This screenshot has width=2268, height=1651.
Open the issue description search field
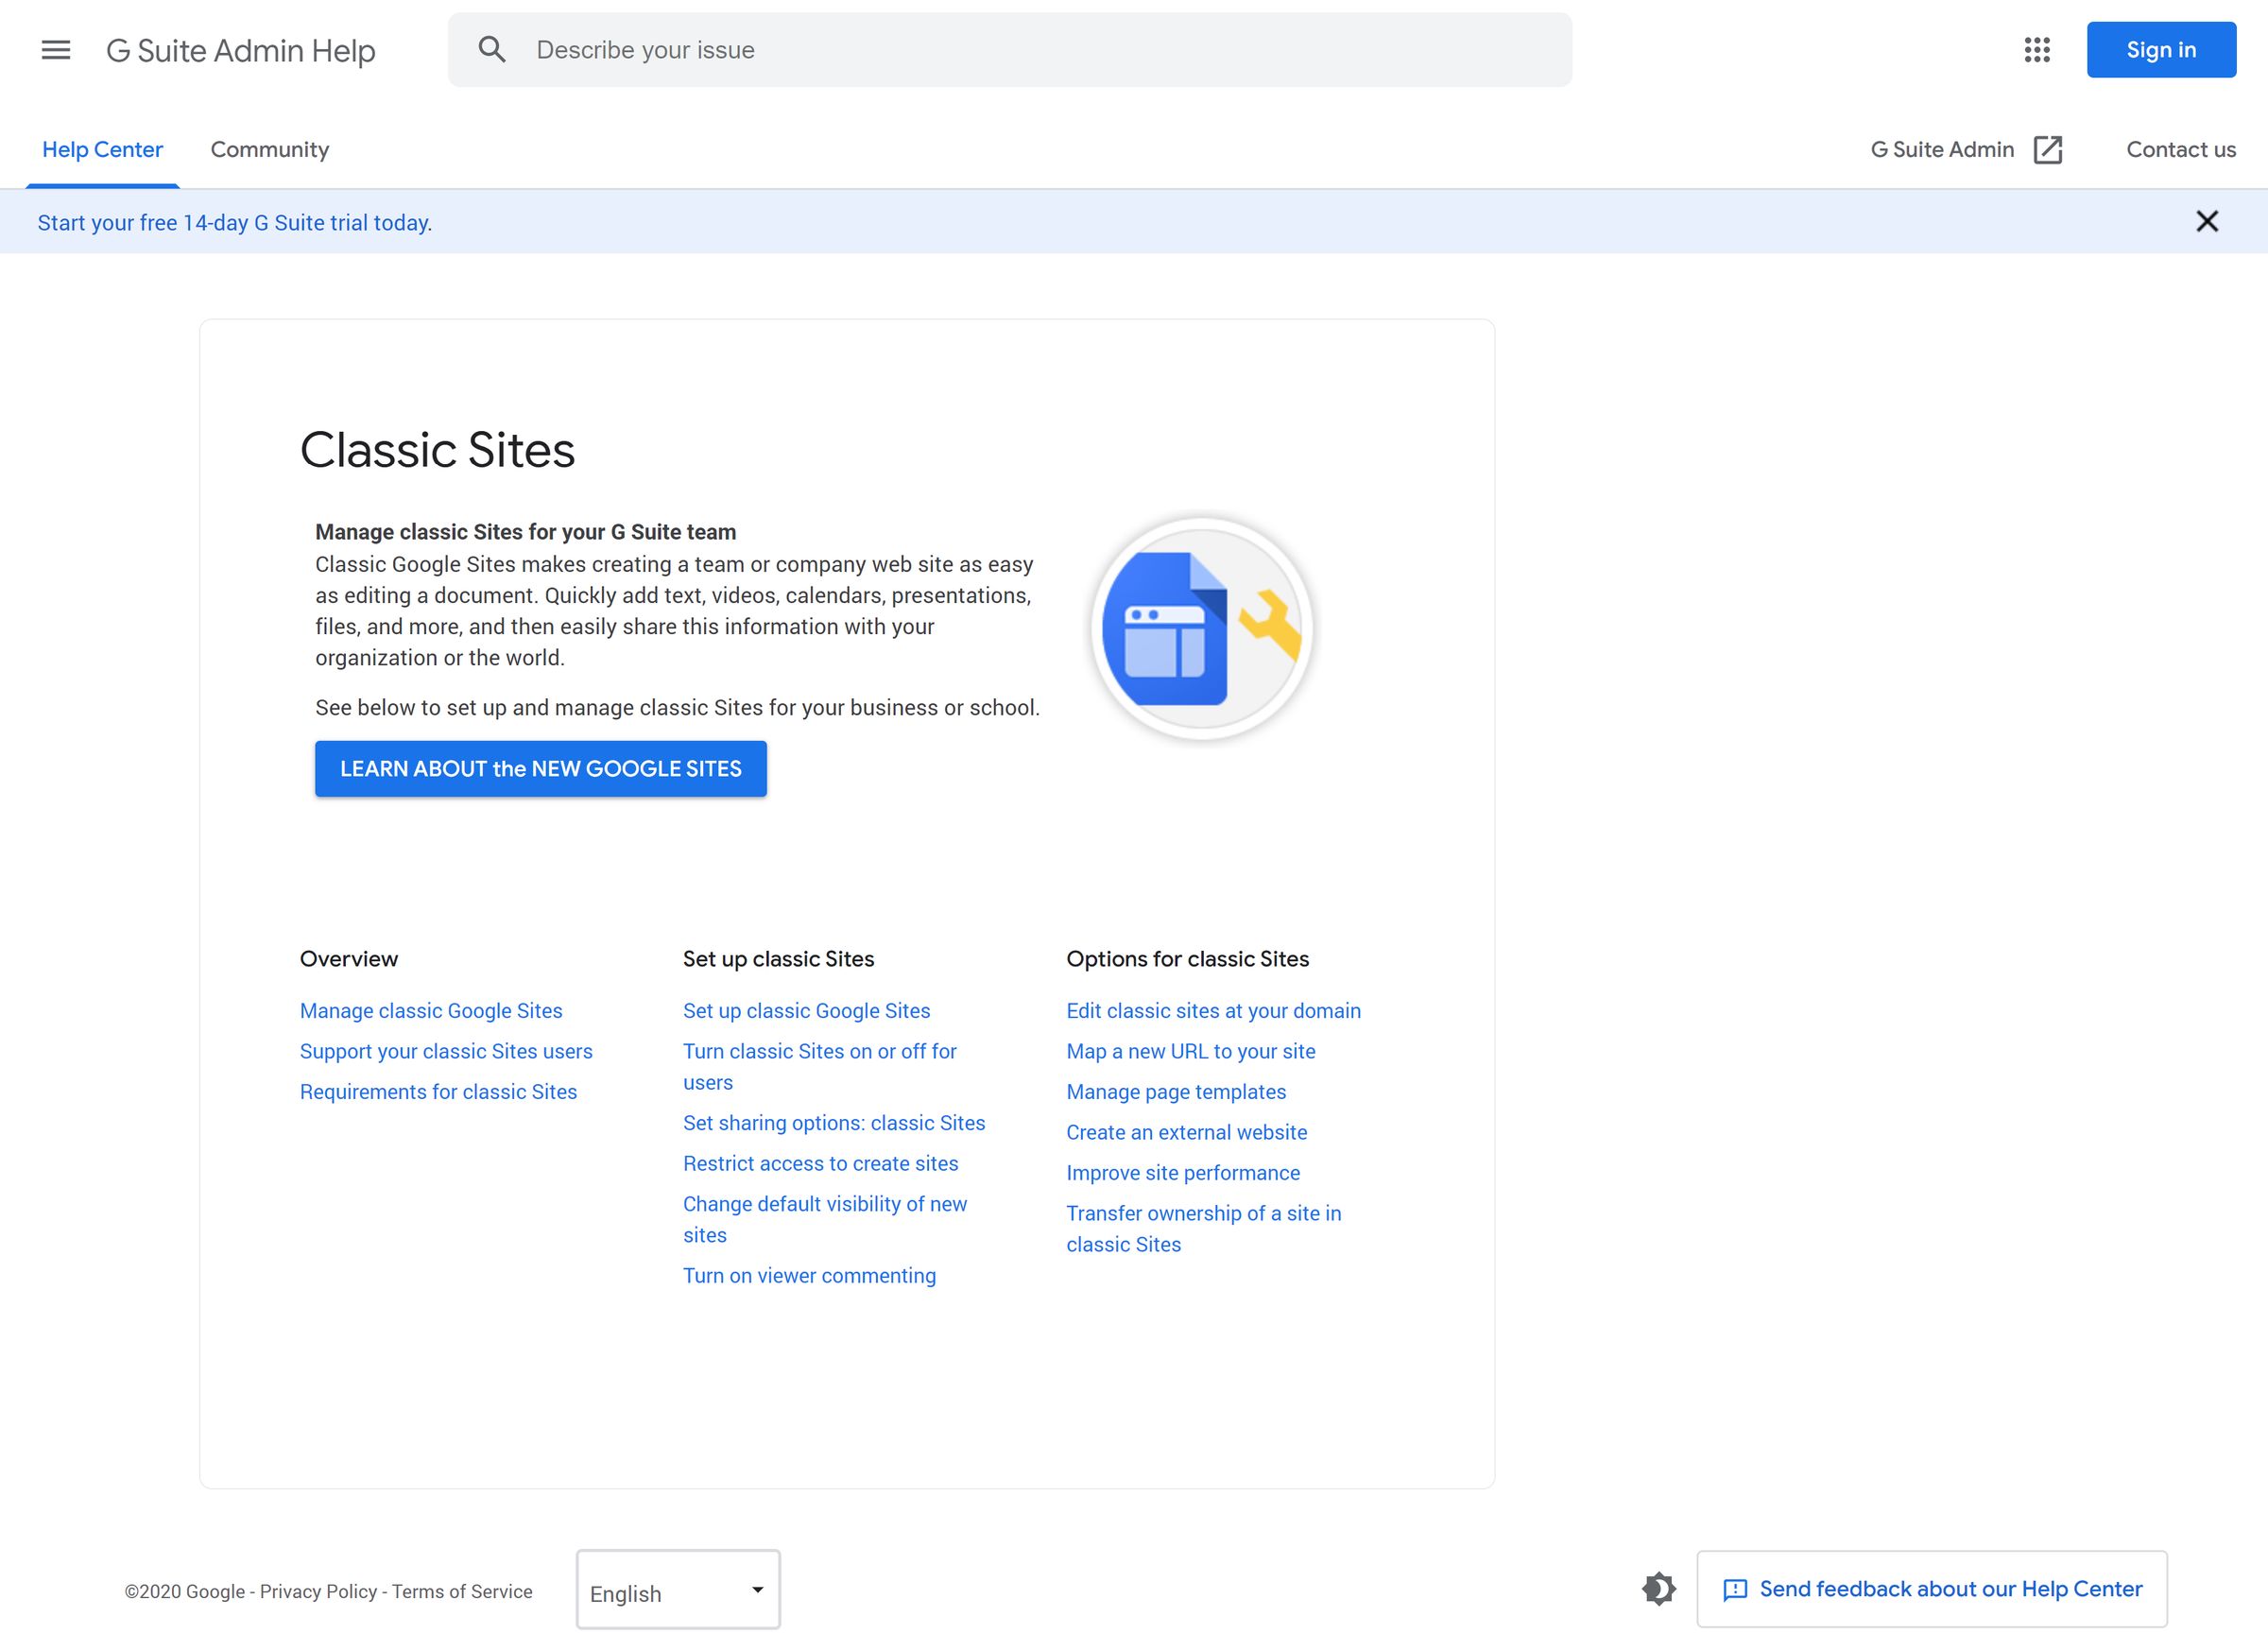900,49
